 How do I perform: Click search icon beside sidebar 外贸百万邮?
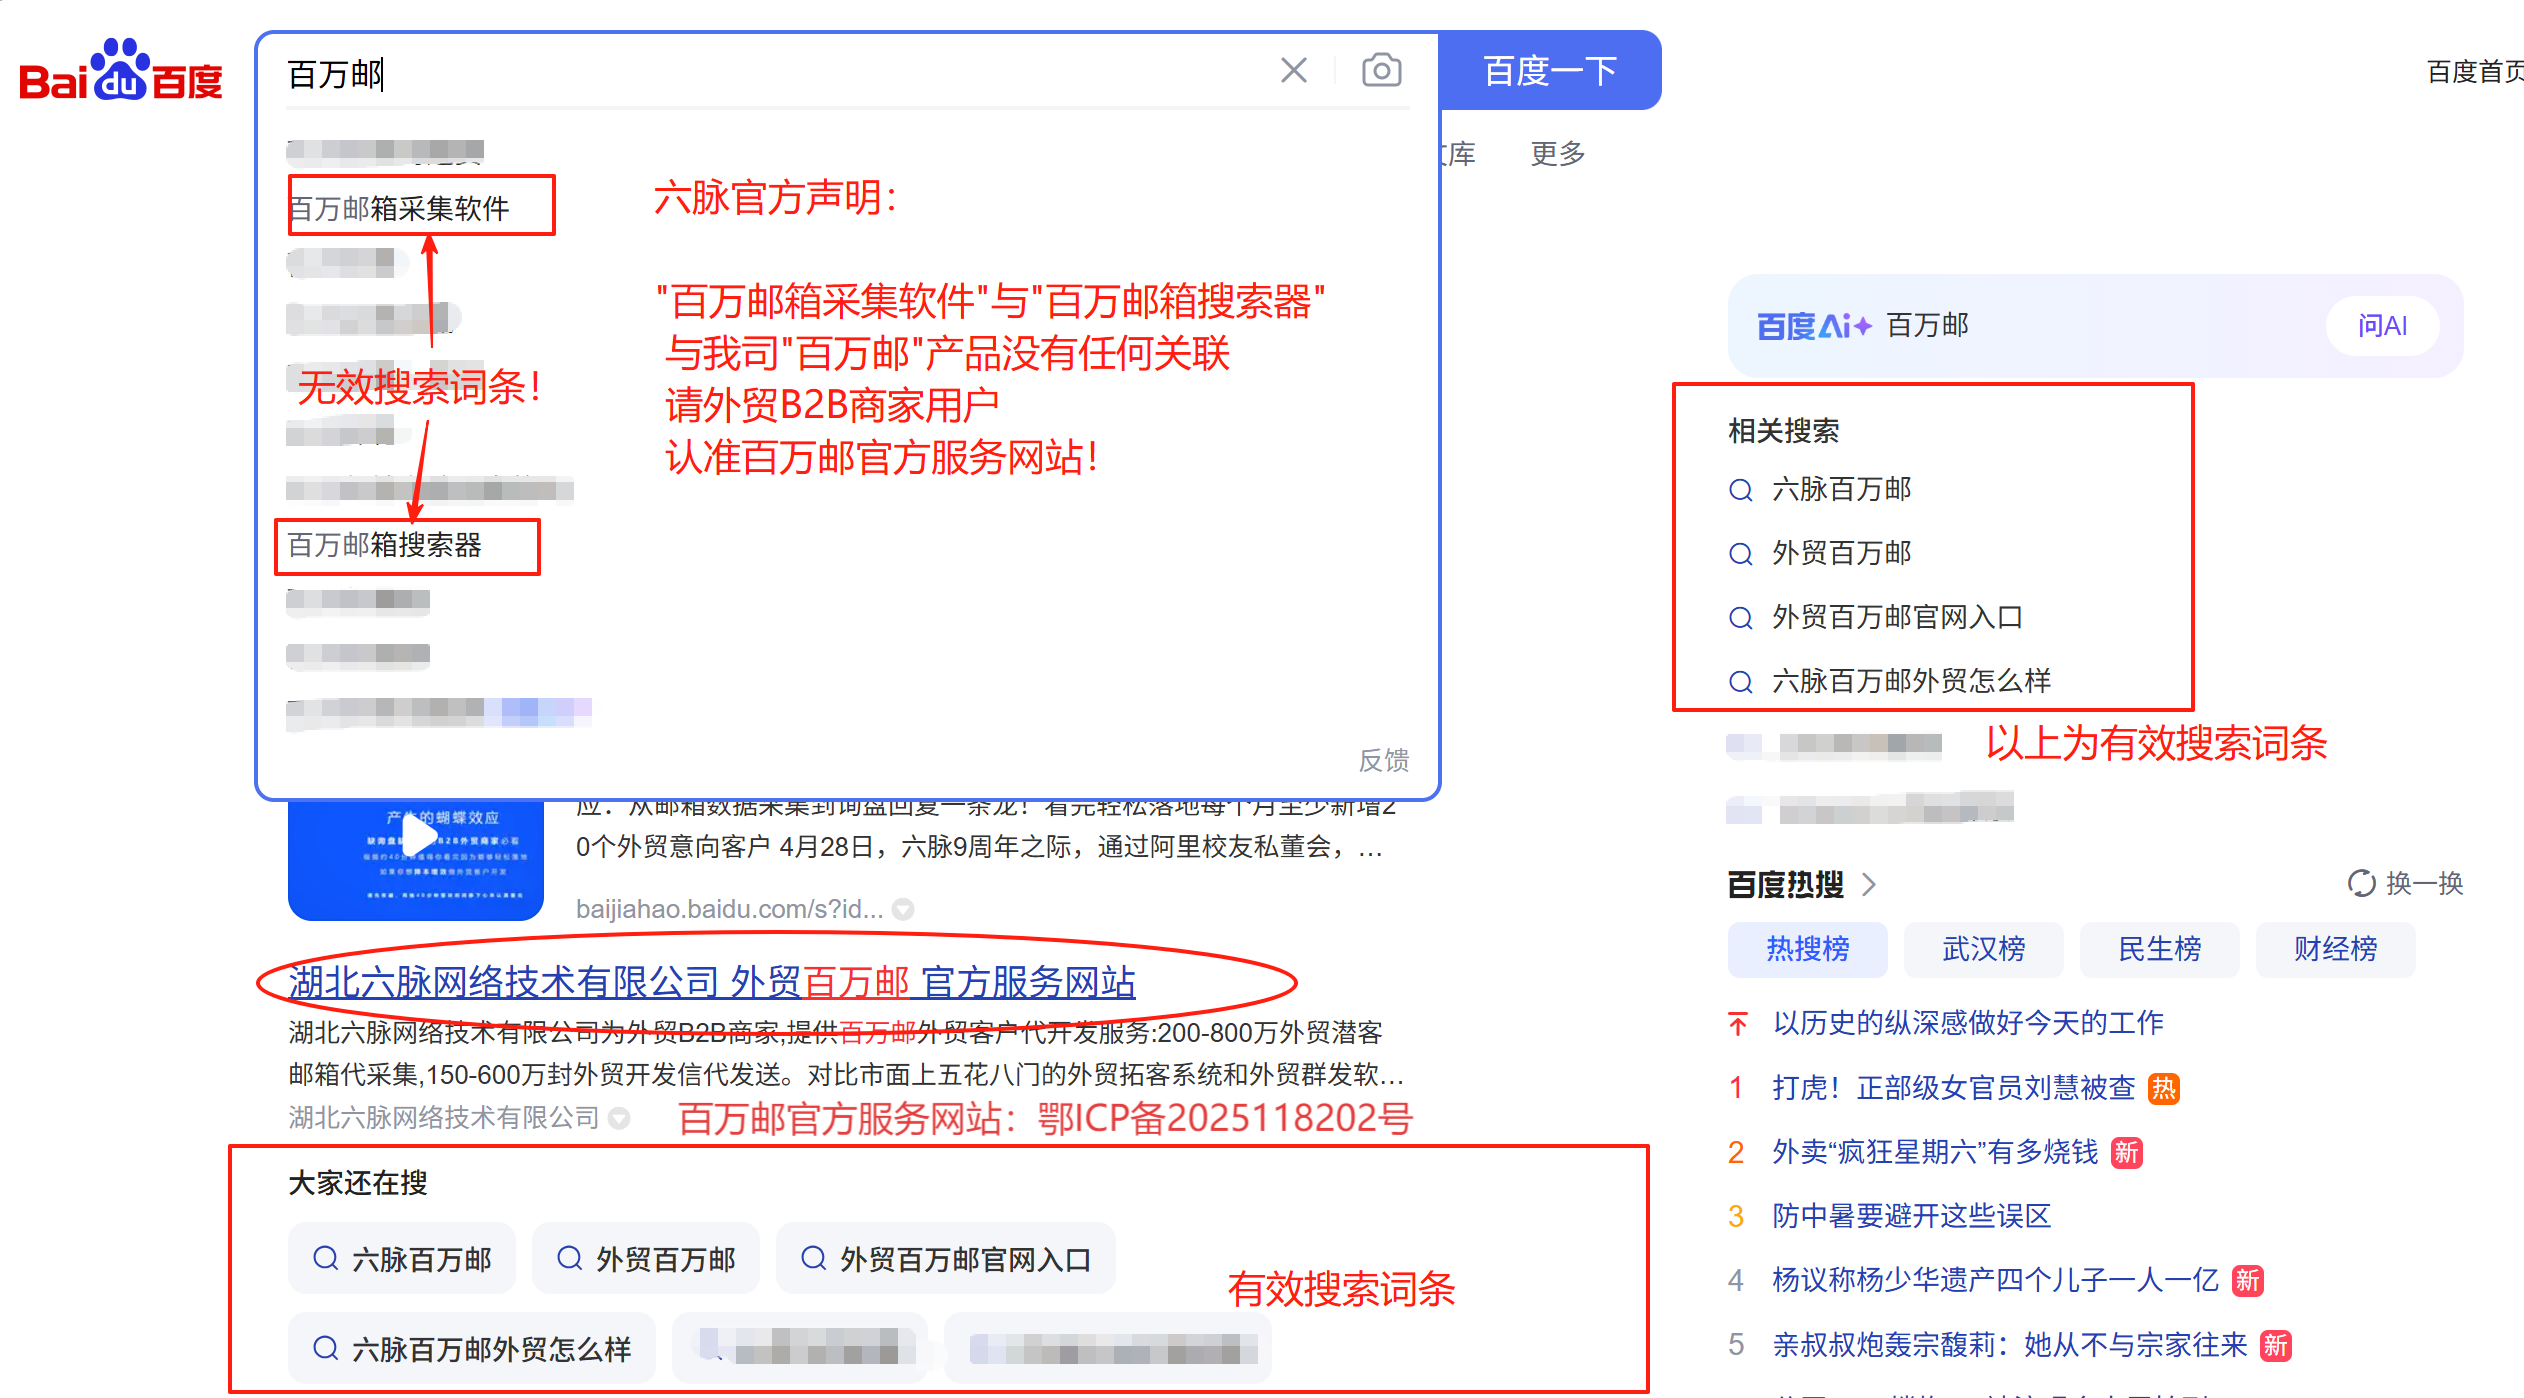[1741, 554]
